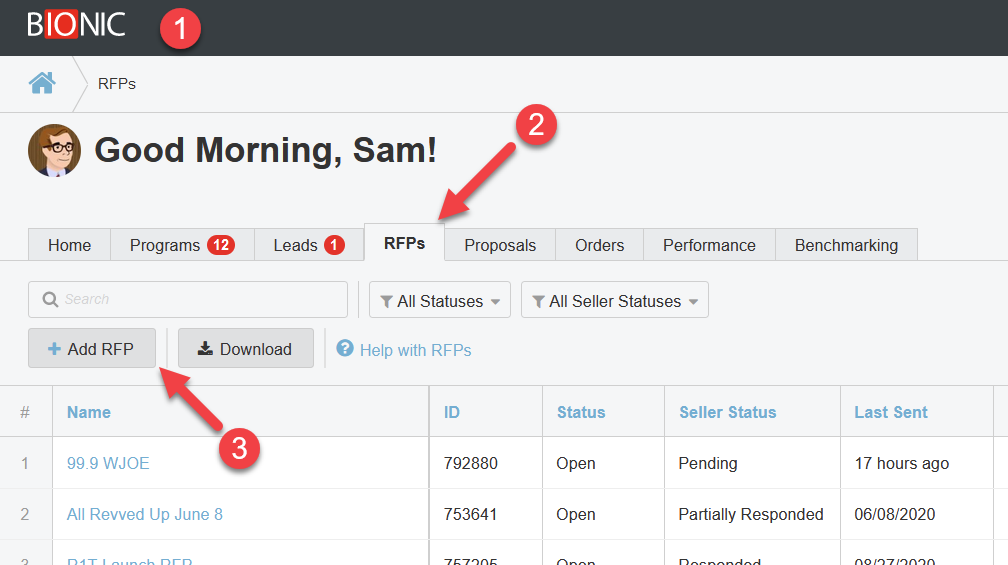Go to the Orders tab
1008x565 pixels.
tap(599, 245)
